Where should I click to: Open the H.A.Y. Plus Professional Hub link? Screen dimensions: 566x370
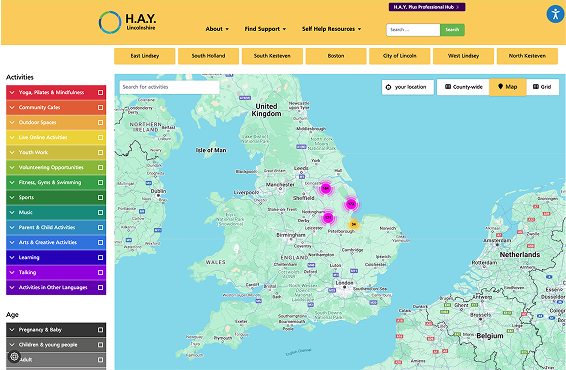click(427, 7)
